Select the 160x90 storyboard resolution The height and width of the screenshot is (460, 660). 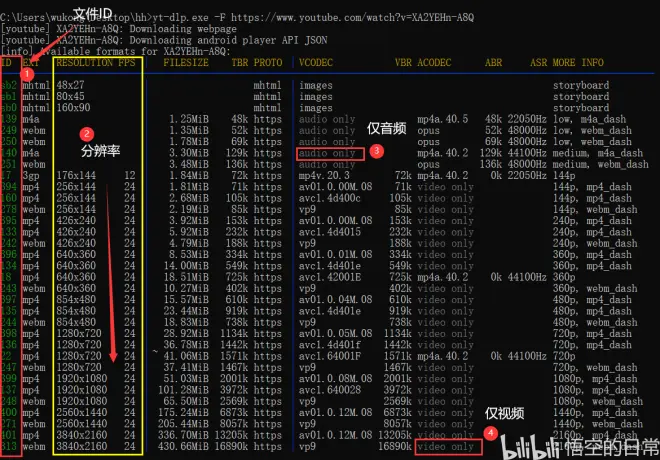point(73,108)
